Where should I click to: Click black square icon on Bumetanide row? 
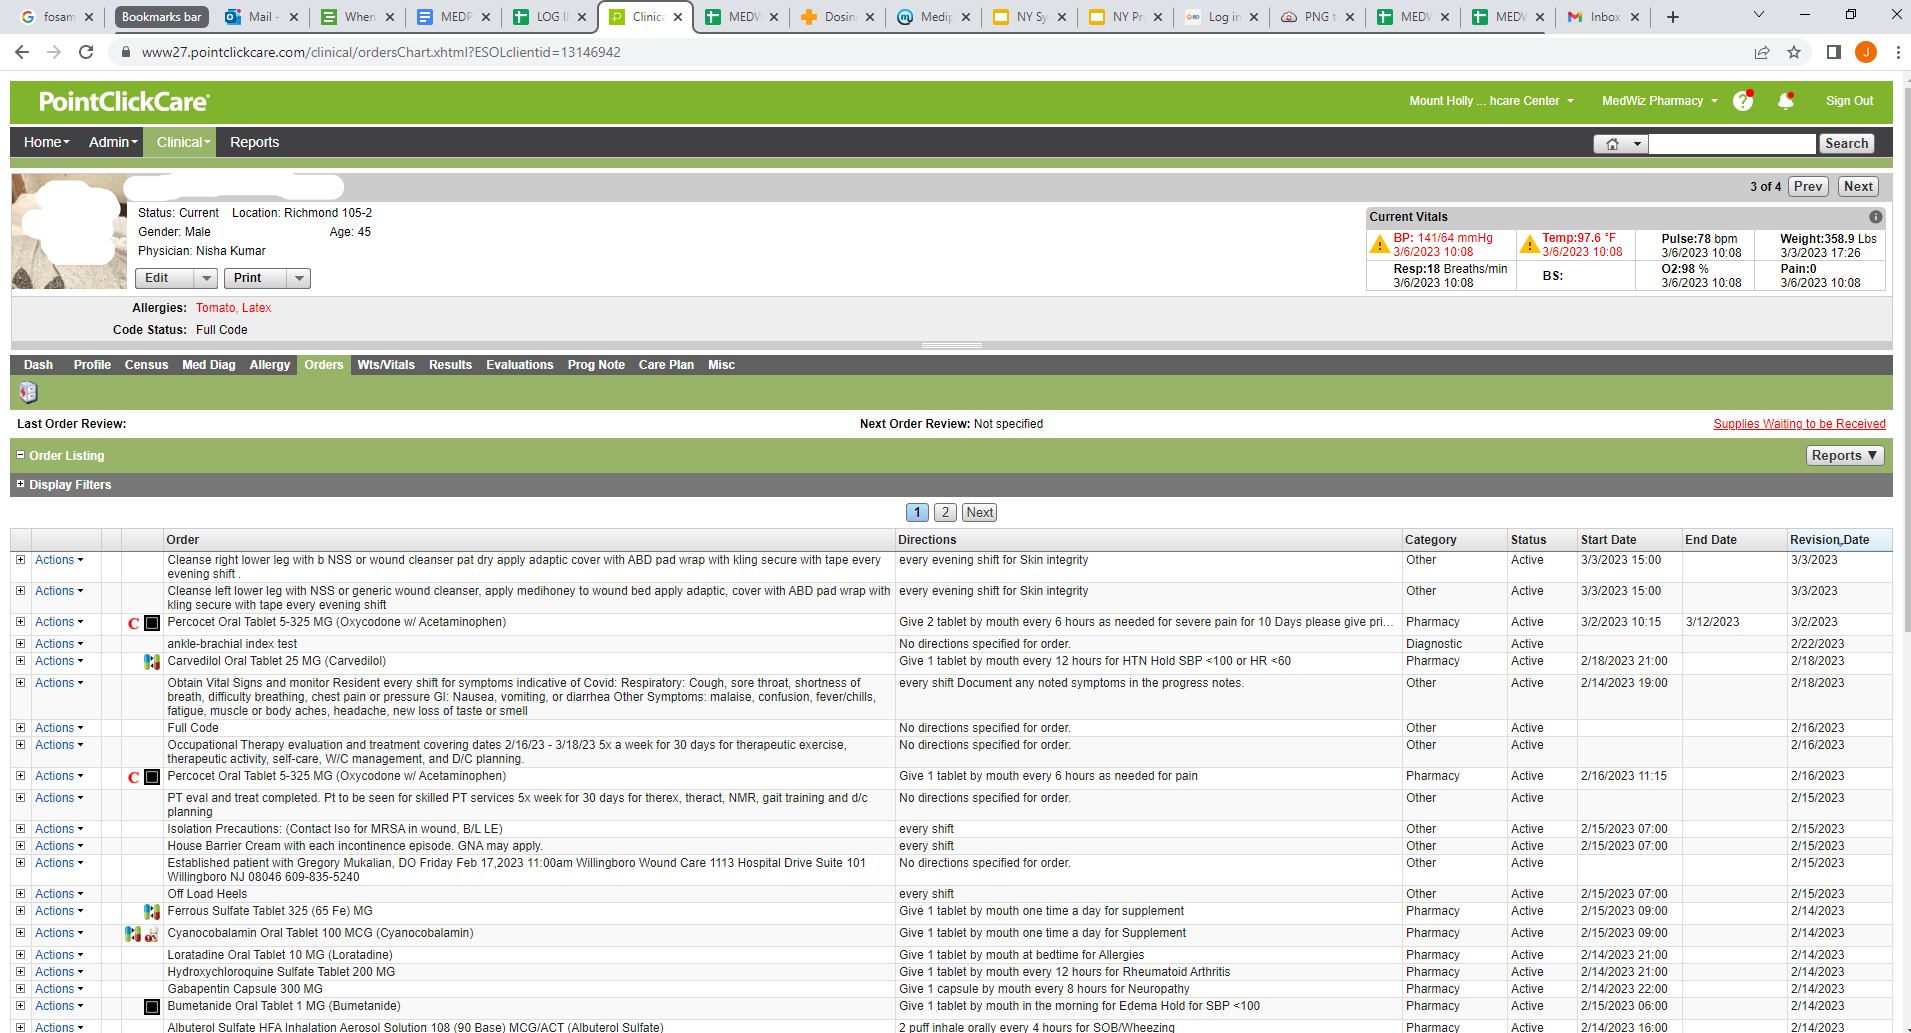click(x=152, y=1007)
